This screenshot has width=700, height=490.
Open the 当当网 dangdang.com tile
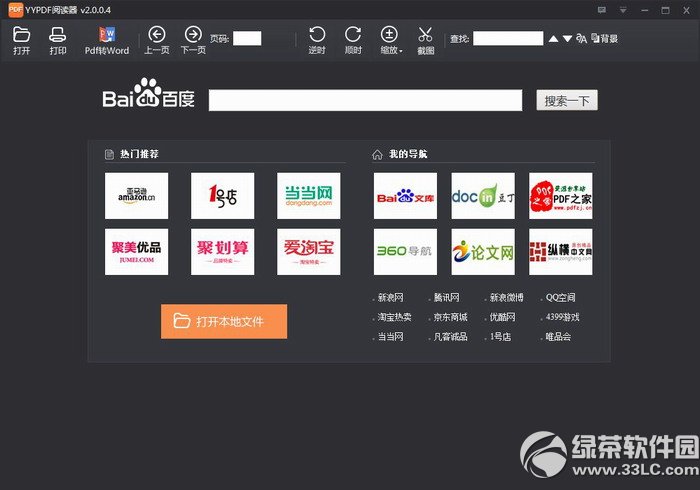[x=308, y=196]
